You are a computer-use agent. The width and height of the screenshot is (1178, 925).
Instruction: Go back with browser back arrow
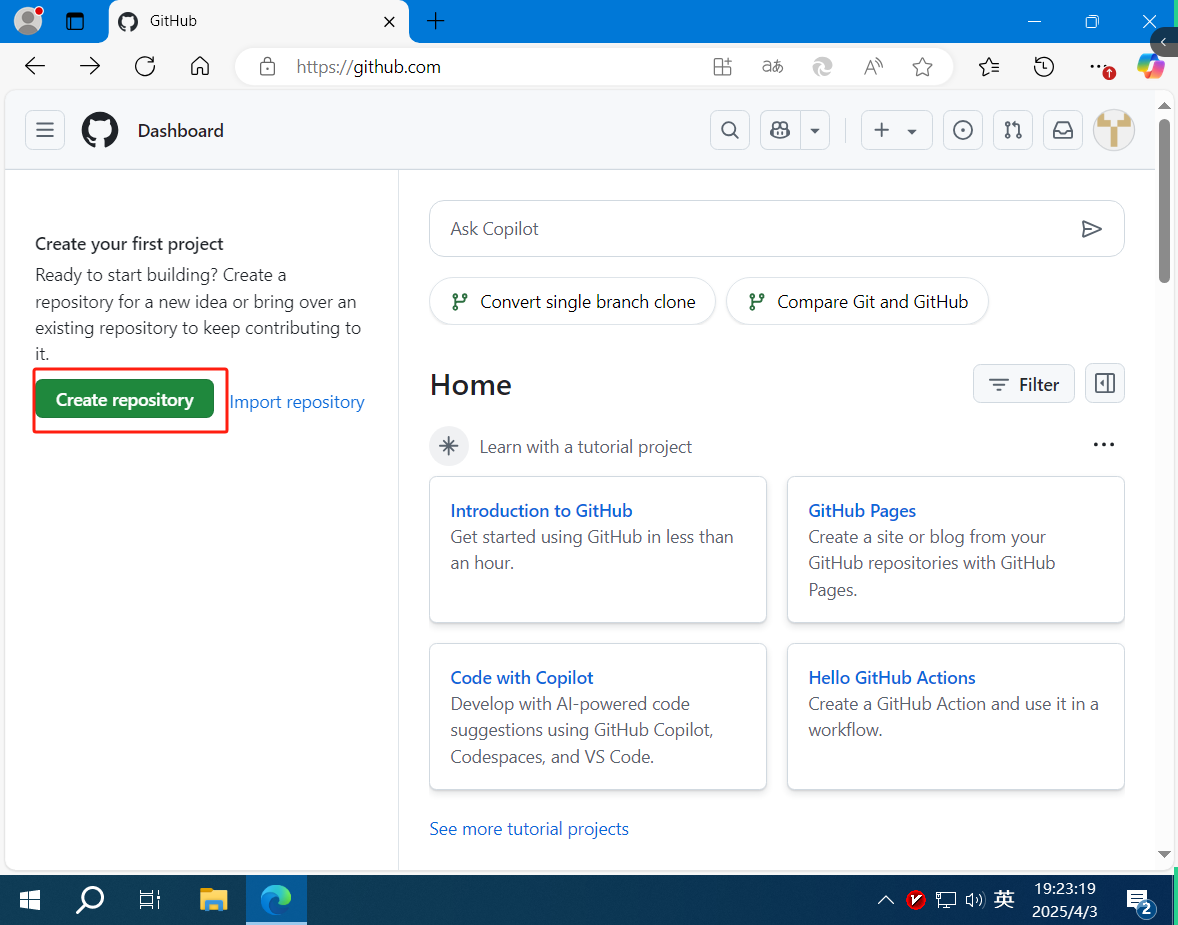35,67
